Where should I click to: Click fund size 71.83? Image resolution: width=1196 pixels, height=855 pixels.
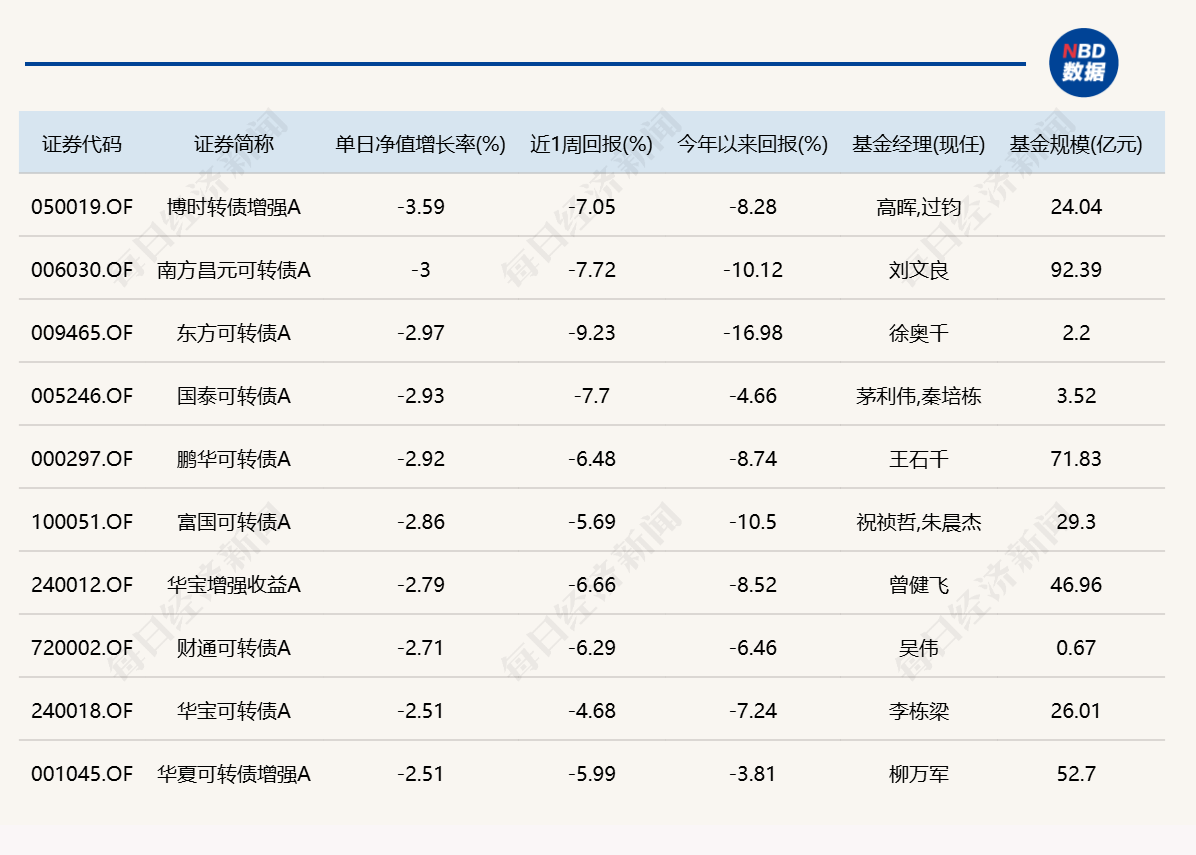coord(1075,459)
